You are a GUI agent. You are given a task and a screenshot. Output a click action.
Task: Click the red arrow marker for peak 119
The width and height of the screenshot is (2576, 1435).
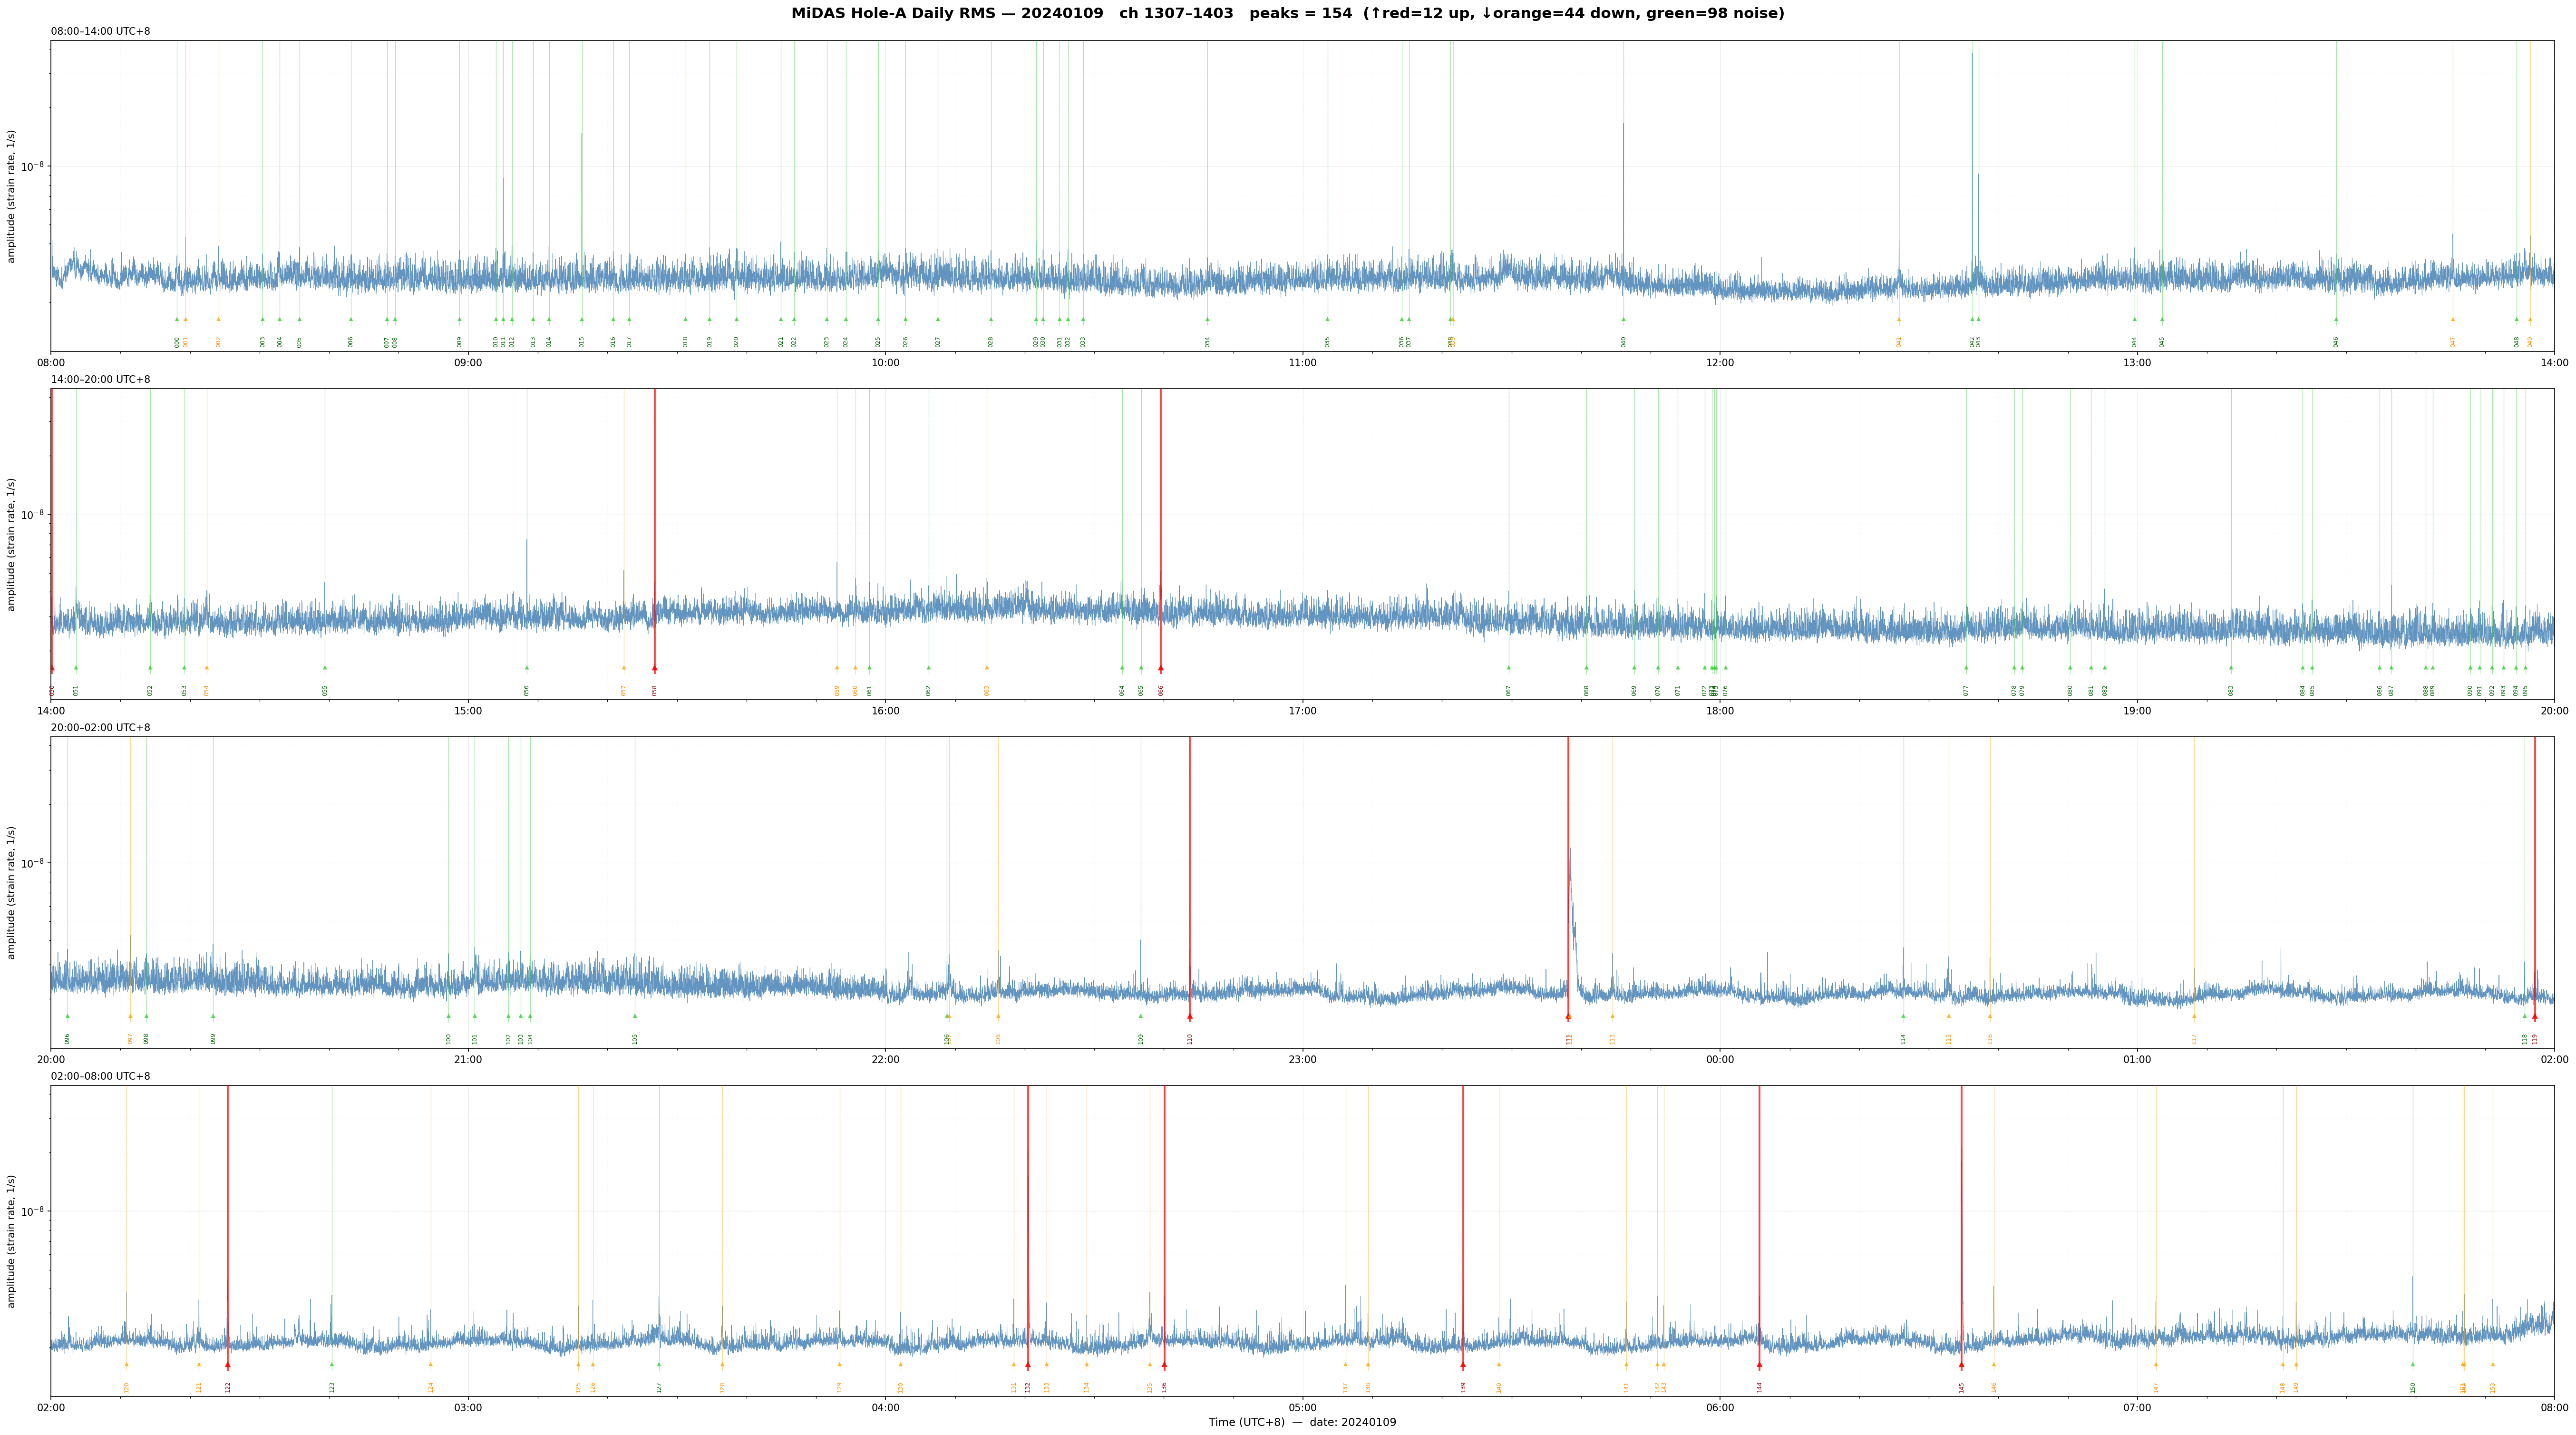2535,1016
